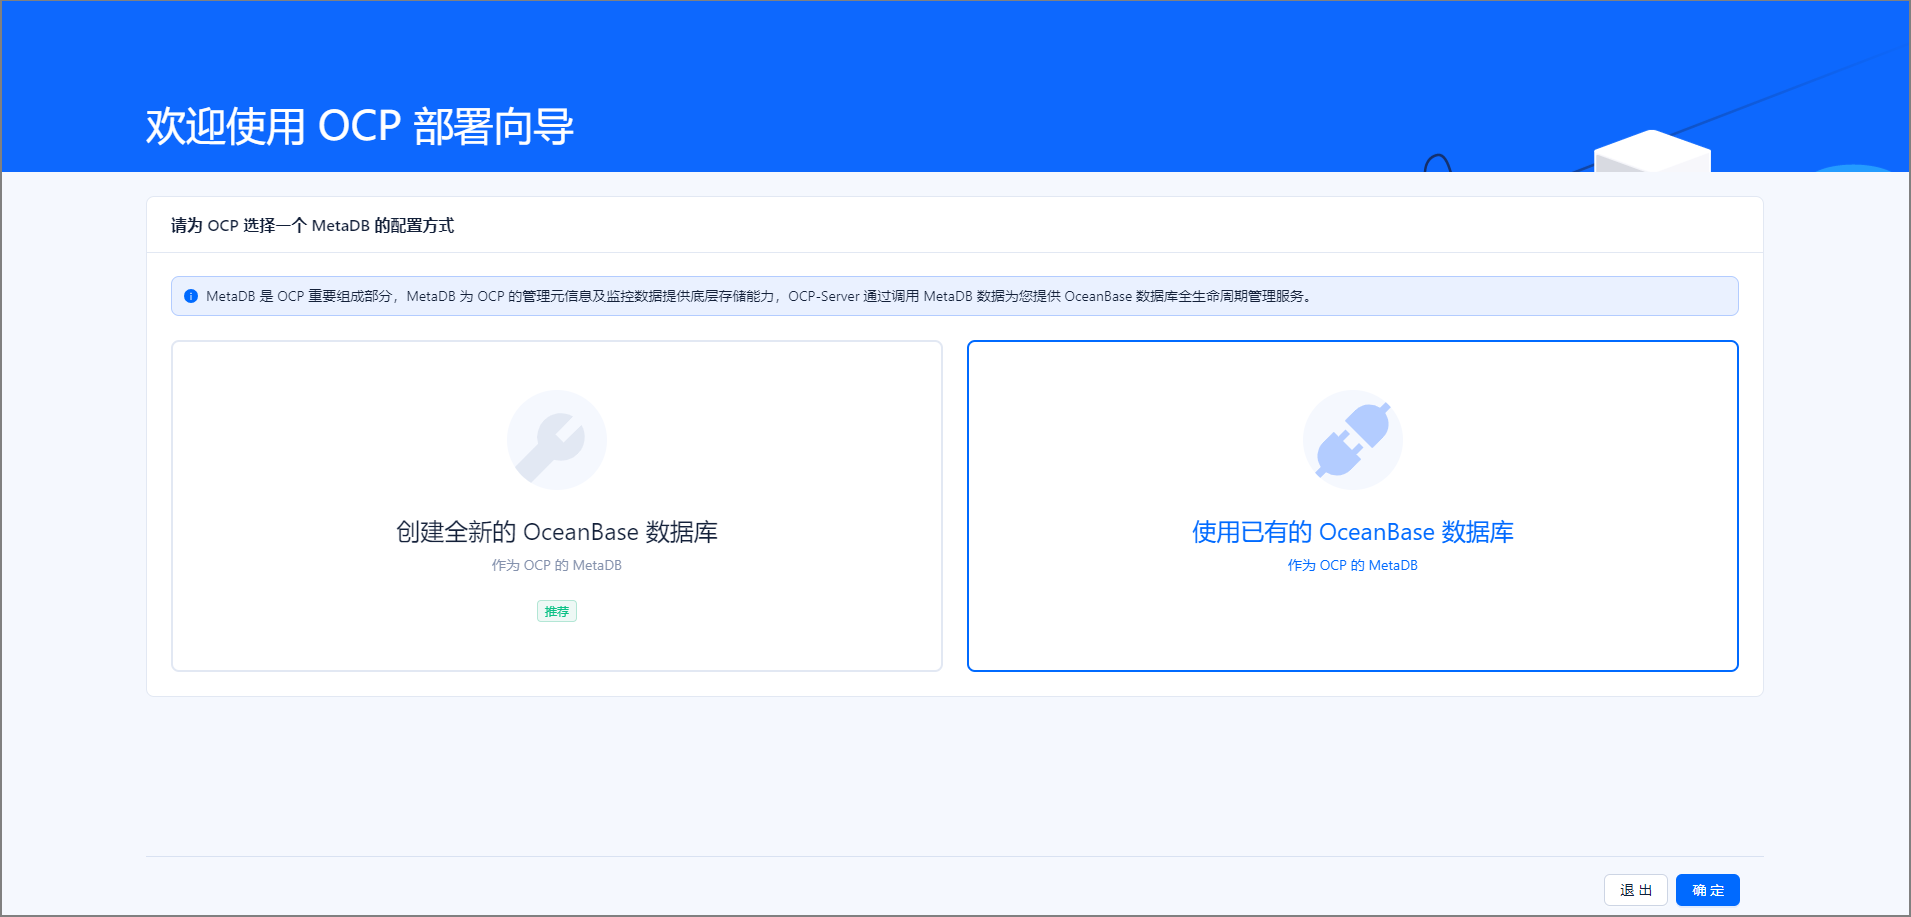Click the circular icon background on the left card
The width and height of the screenshot is (1911, 917).
[556, 440]
